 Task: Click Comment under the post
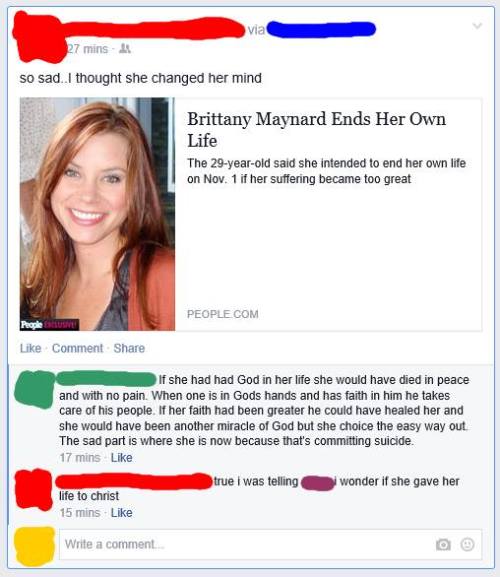click(78, 348)
